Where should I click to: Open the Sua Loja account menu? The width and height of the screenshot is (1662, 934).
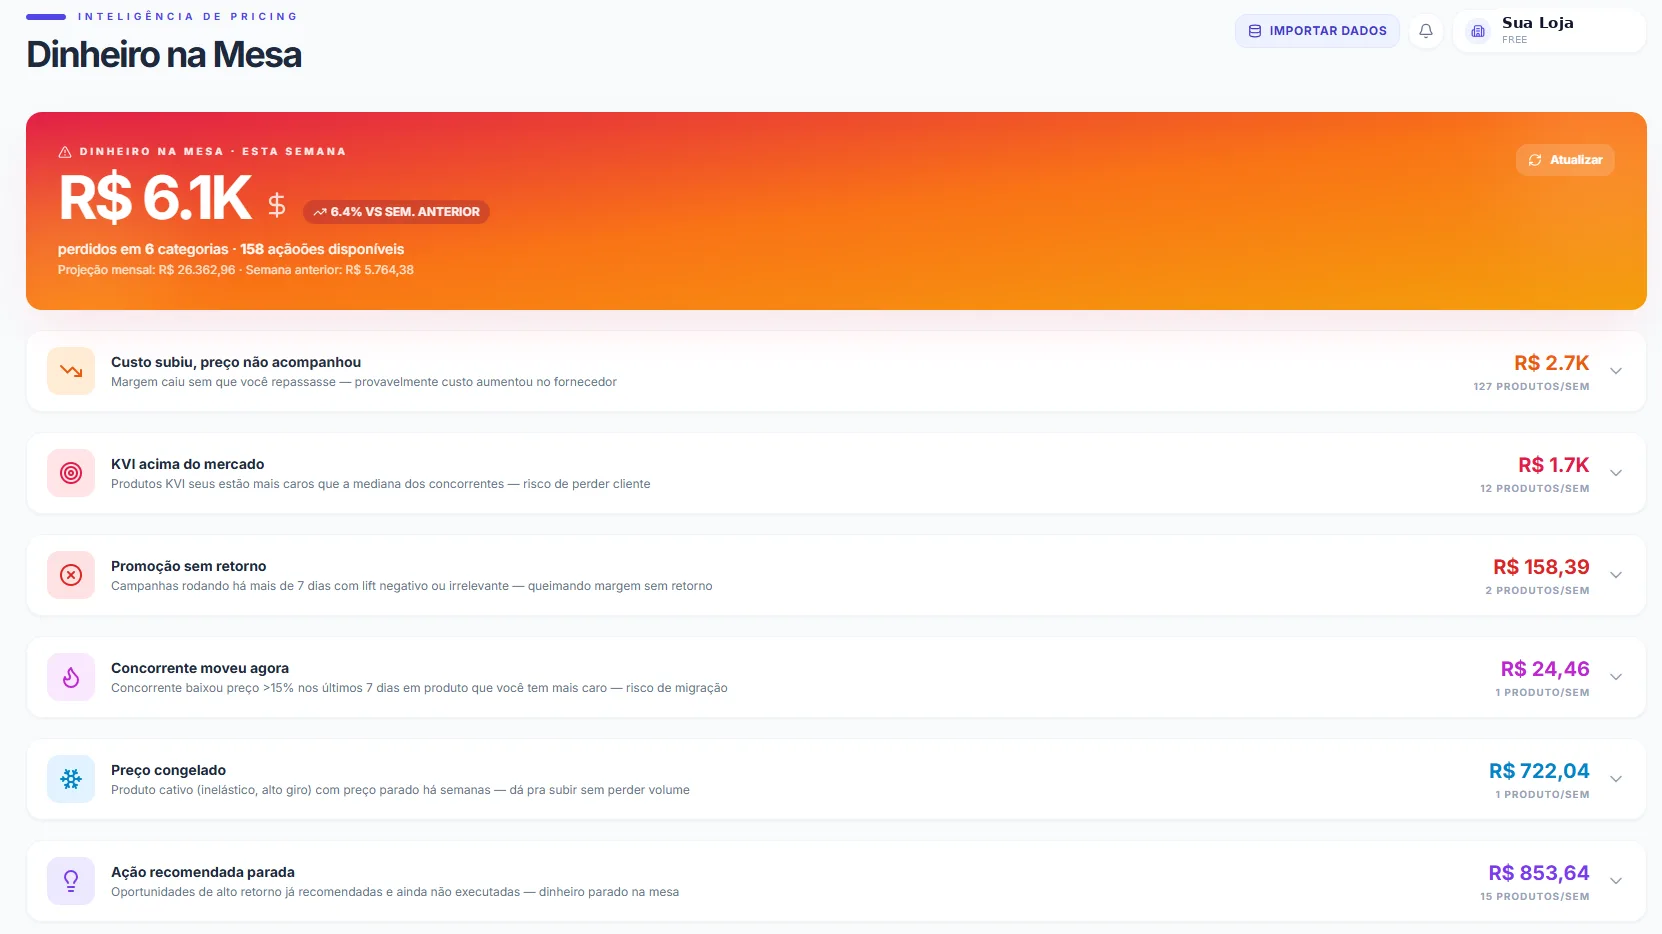(1549, 31)
